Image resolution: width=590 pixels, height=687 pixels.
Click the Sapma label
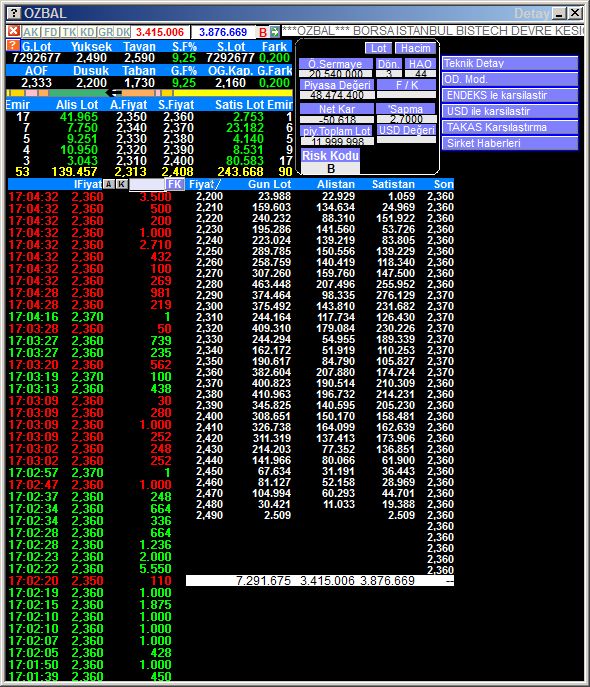coord(406,109)
